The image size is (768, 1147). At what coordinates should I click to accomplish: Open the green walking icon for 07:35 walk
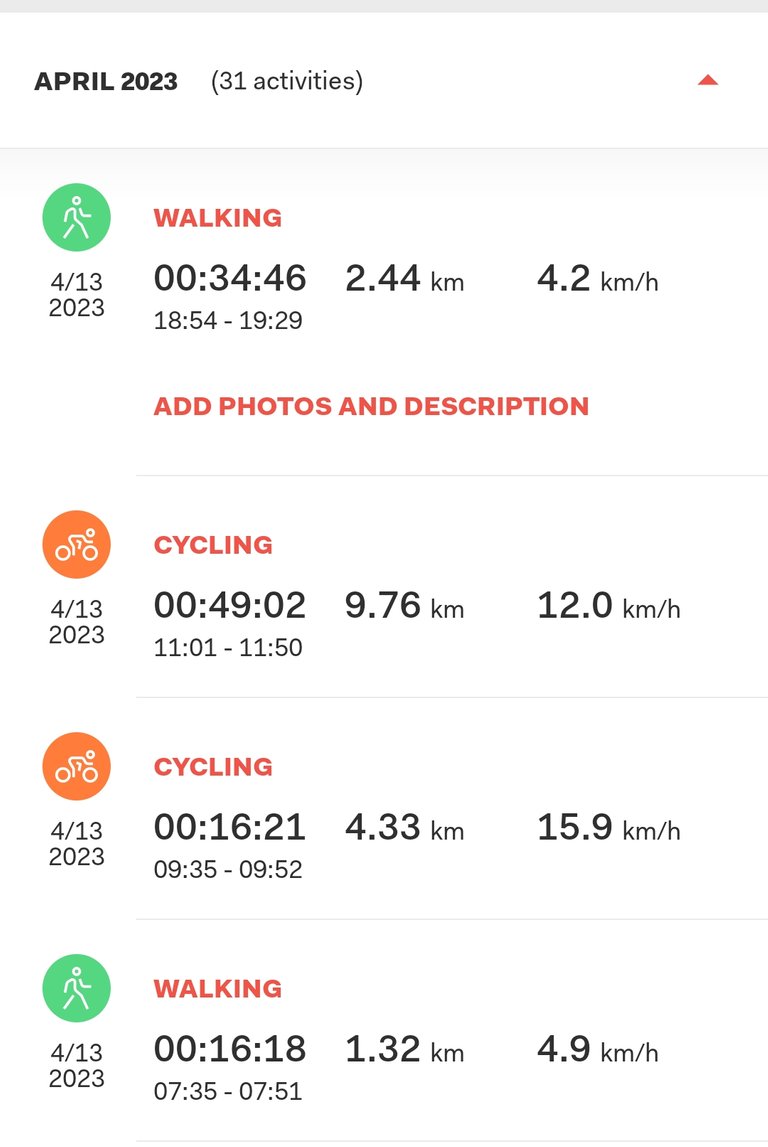[x=77, y=988]
